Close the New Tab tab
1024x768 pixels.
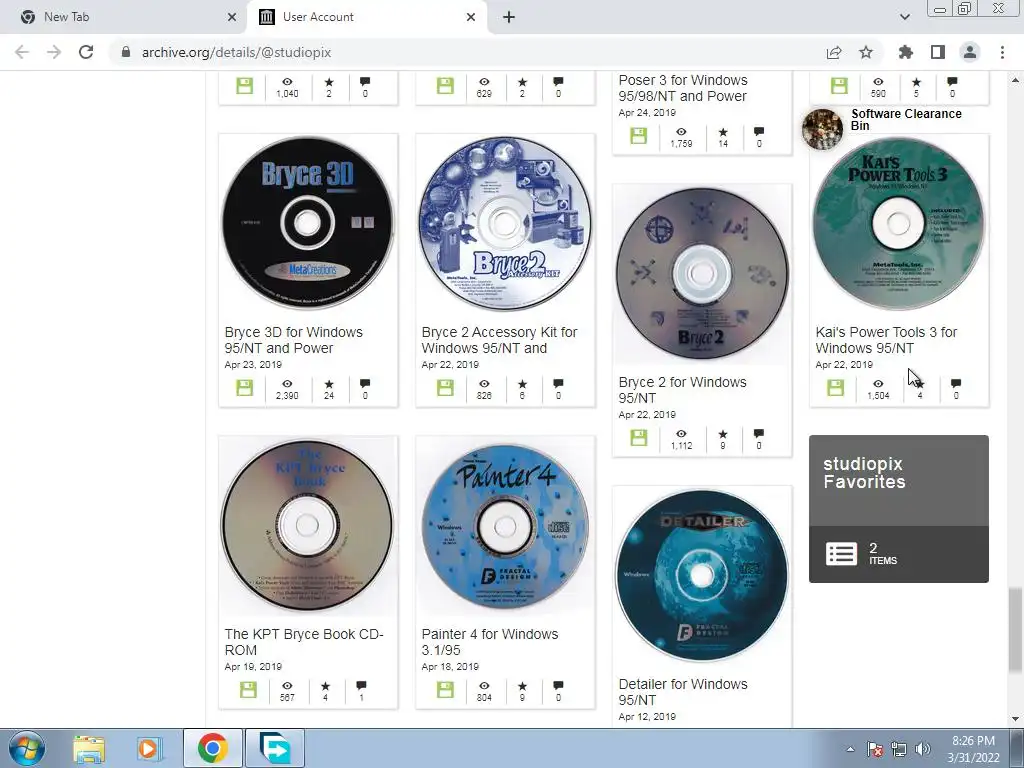click(232, 17)
